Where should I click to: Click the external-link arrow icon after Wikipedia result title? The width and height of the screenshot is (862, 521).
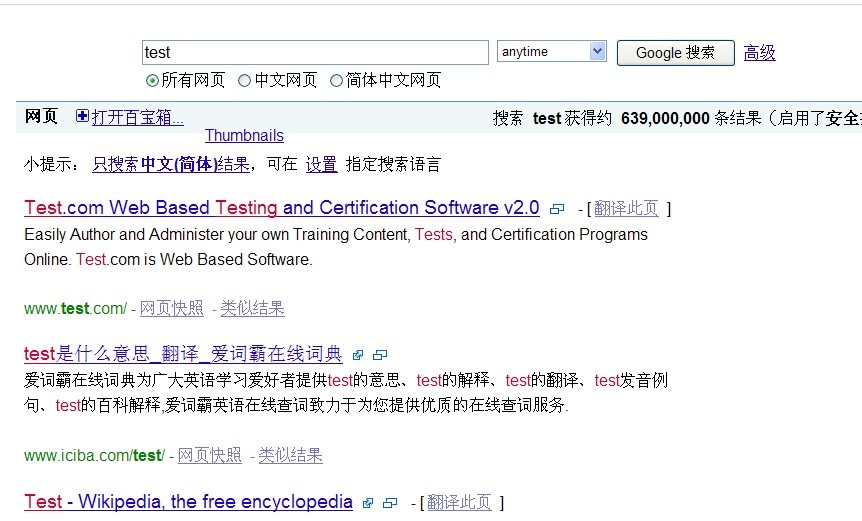tap(368, 503)
